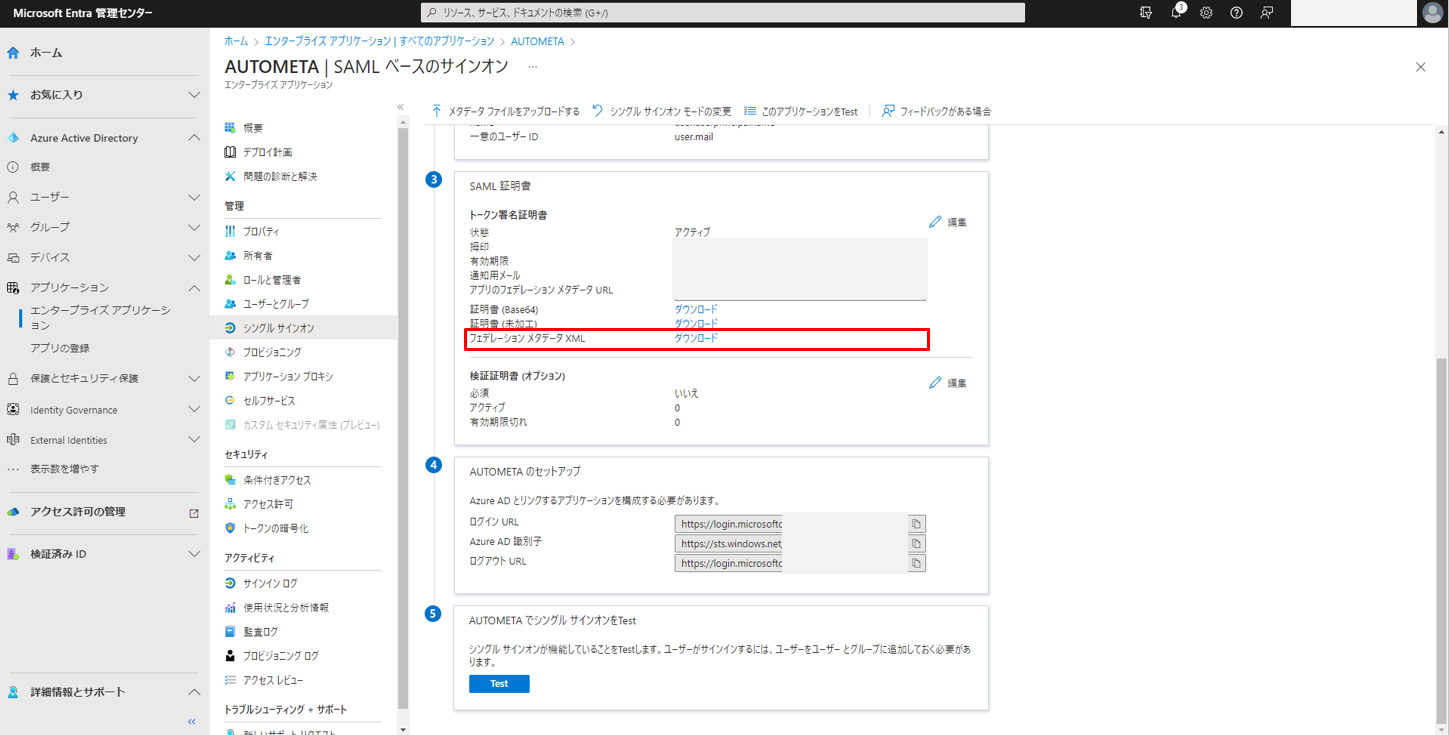Open the notifications bell icon
The height and width of the screenshot is (735, 1449).
1176,13
